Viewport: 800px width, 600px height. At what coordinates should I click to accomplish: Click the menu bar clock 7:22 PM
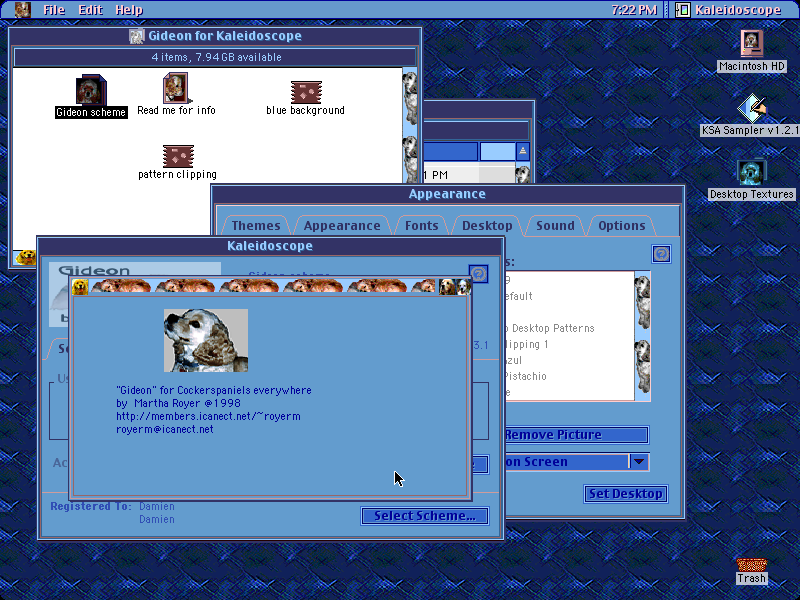634,10
